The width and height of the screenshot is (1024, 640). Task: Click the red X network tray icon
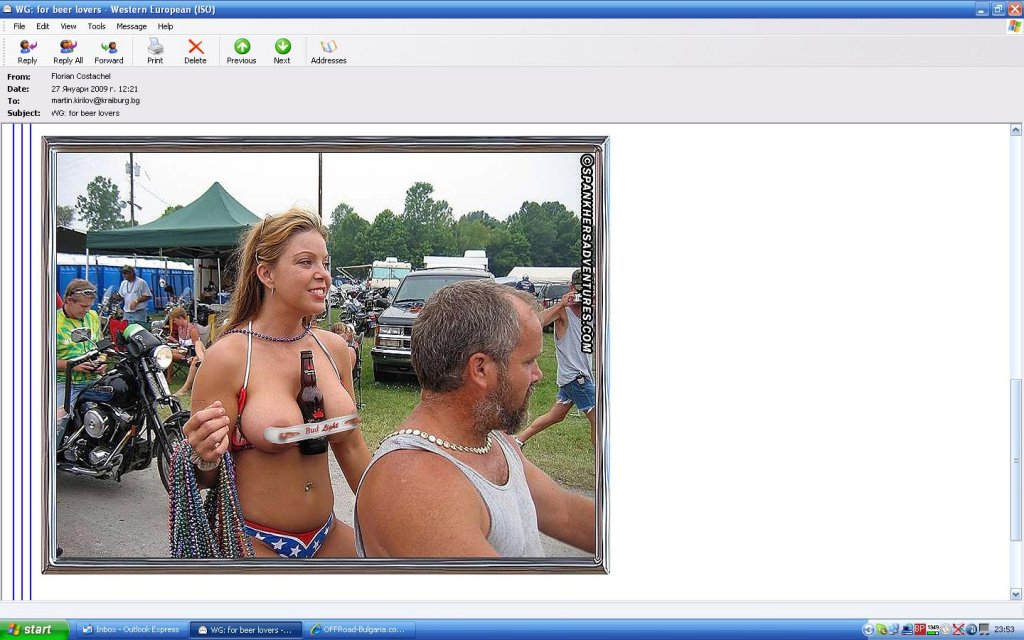click(959, 630)
